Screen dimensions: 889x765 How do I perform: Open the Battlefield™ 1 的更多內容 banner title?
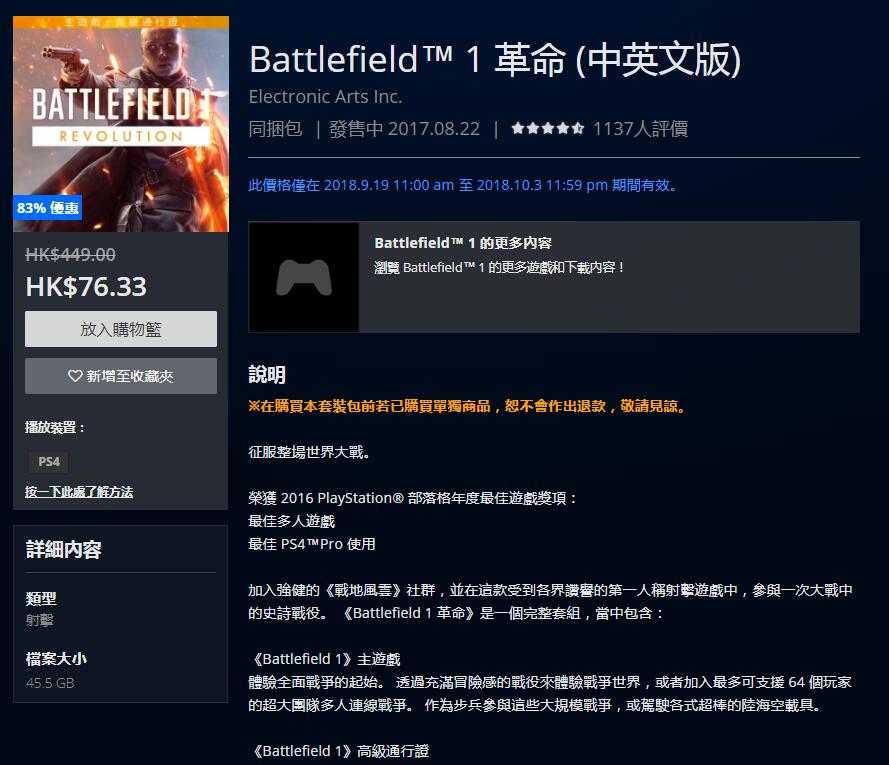coord(462,243)
